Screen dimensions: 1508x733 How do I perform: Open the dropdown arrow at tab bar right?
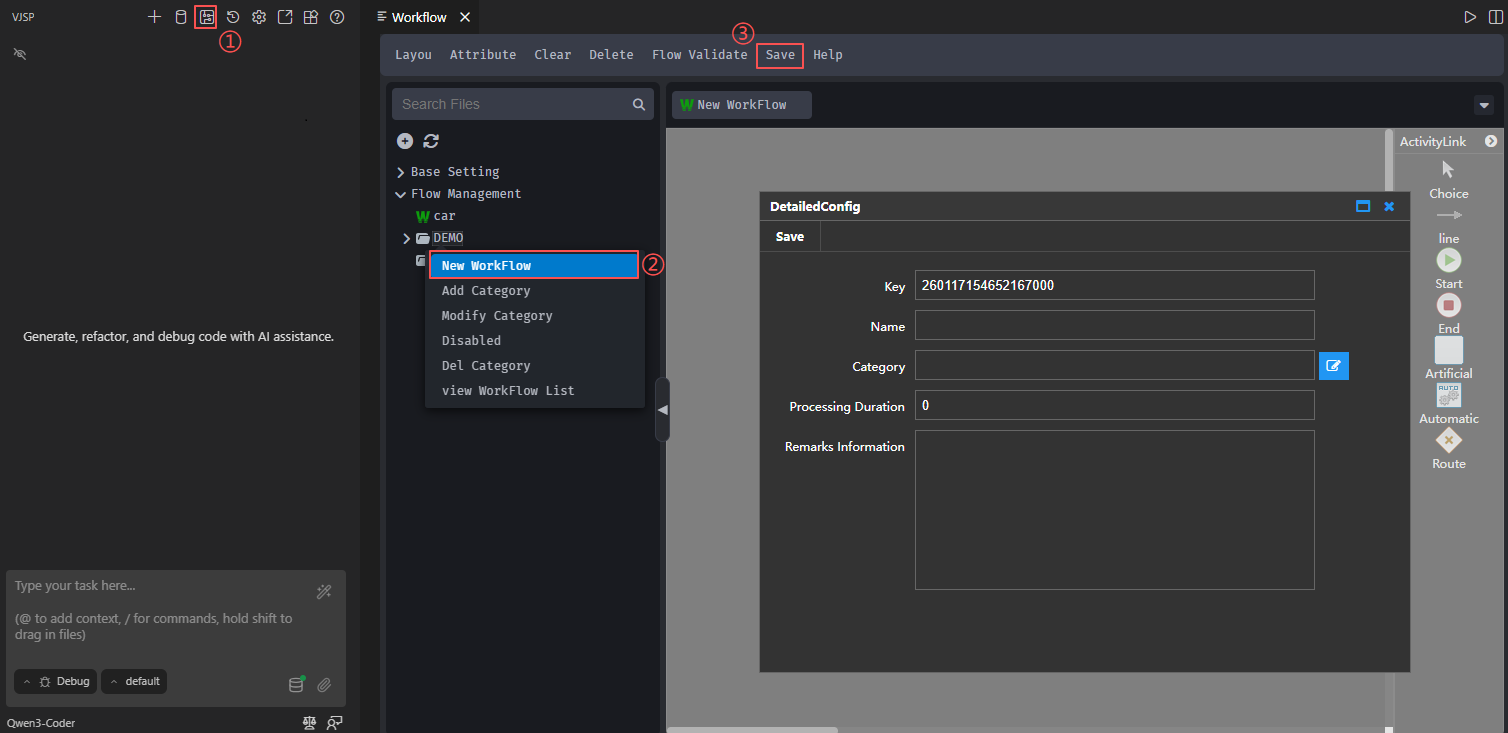click(1483, 105)
